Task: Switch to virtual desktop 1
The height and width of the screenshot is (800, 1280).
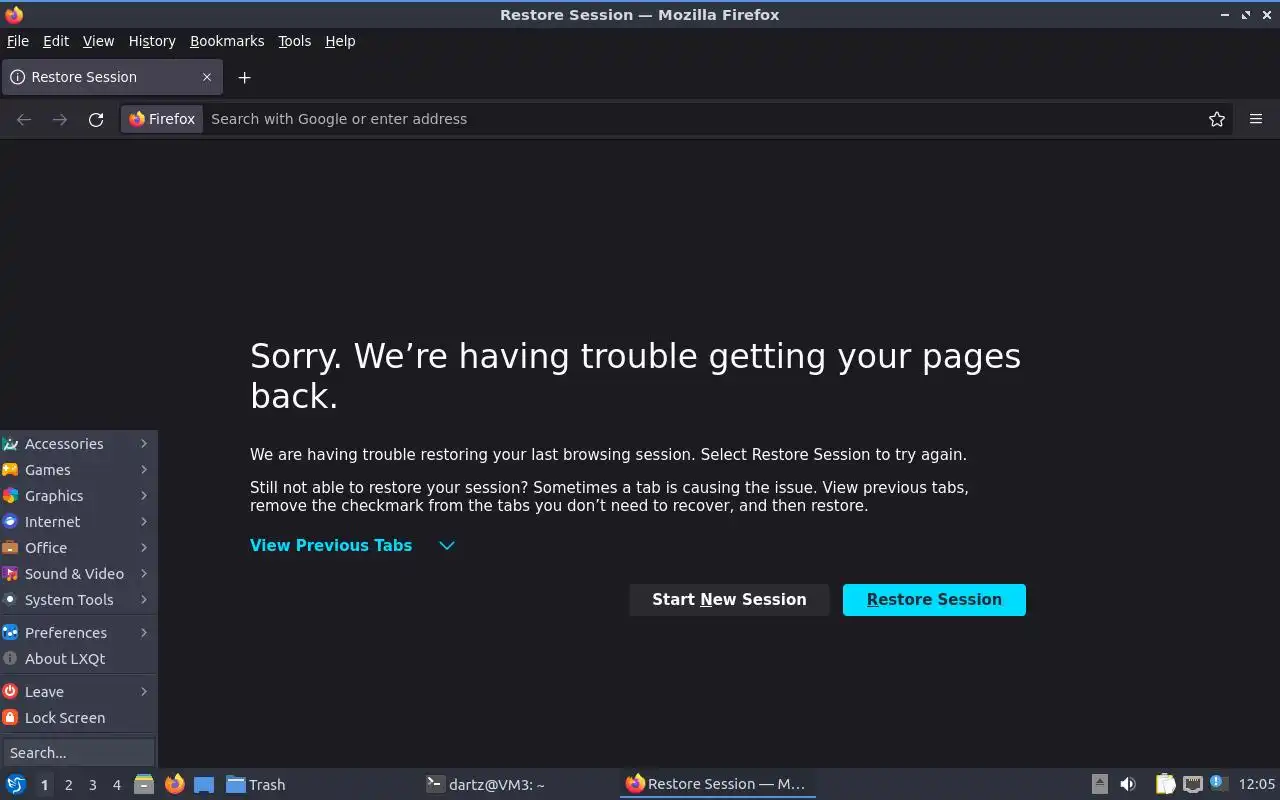Action: 44,785
